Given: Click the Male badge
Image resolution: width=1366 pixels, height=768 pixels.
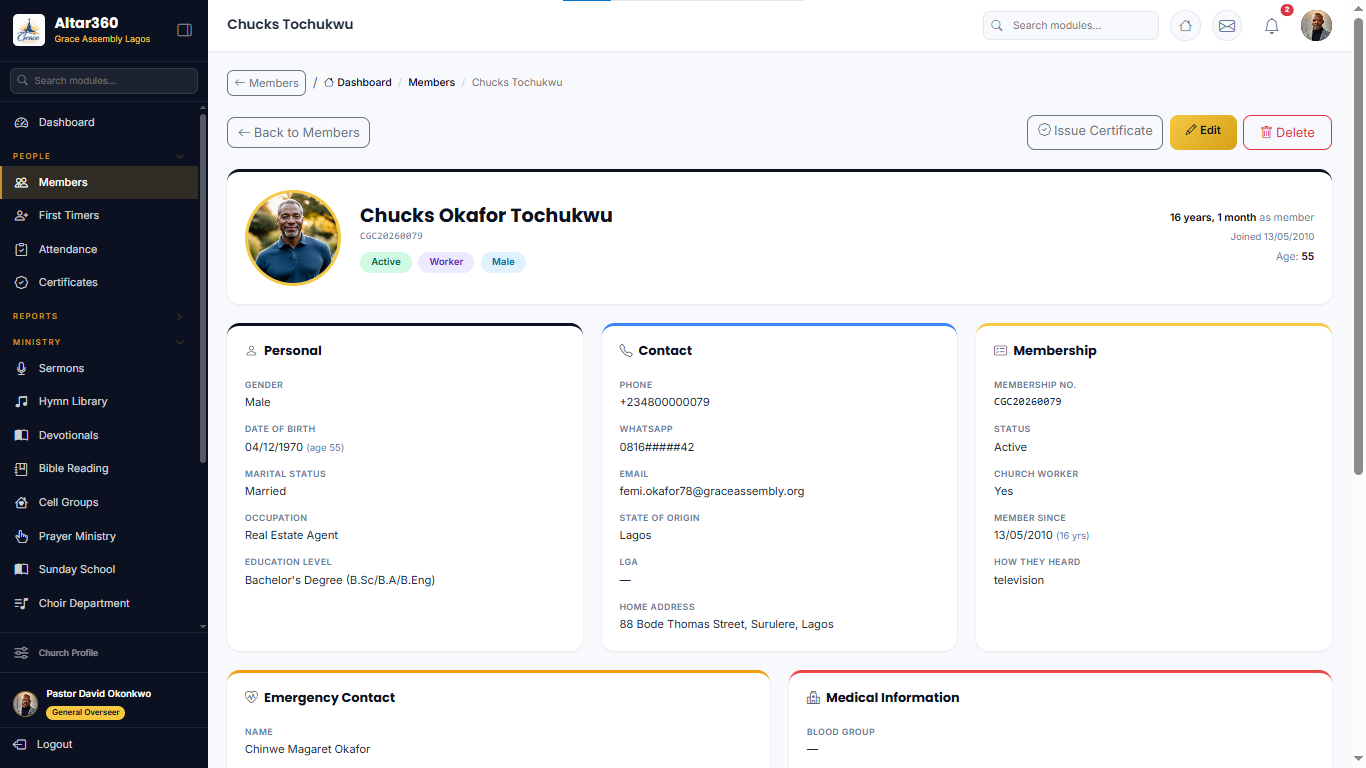Looking at the screenshot, I should (503, 262).
